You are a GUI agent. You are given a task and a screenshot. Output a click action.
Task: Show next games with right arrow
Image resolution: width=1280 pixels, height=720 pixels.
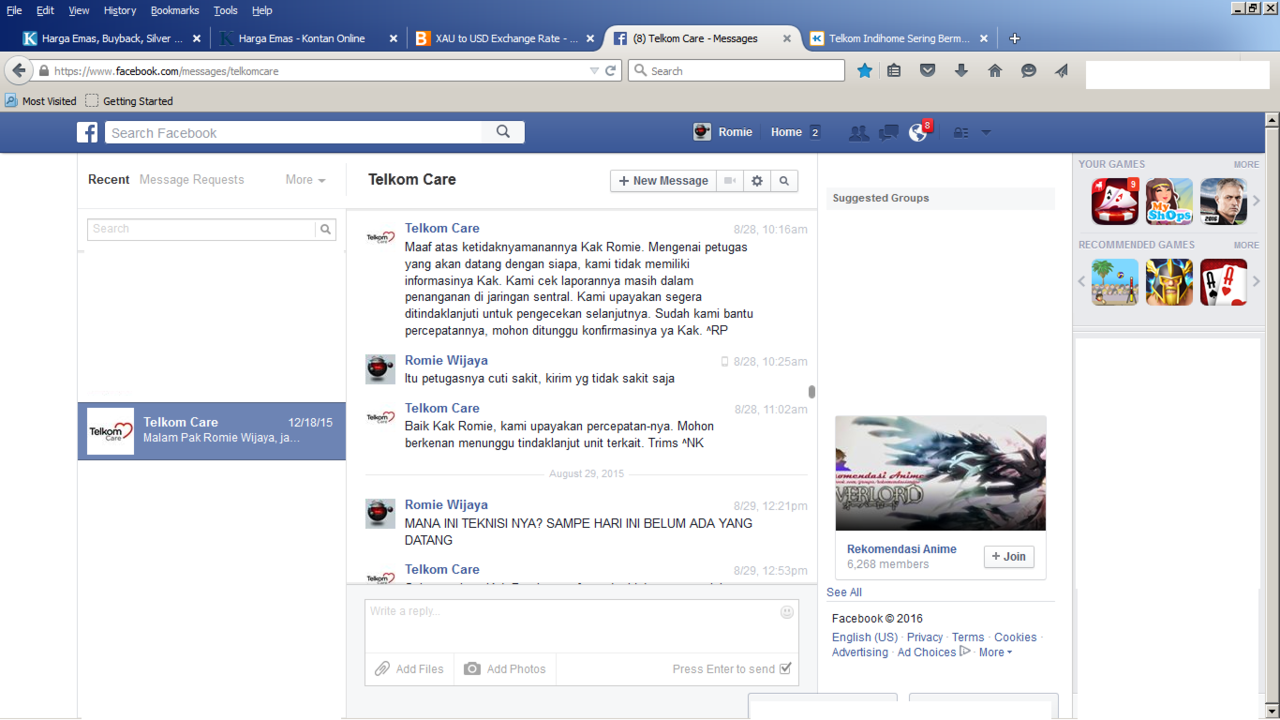(x=1257, y=201)
